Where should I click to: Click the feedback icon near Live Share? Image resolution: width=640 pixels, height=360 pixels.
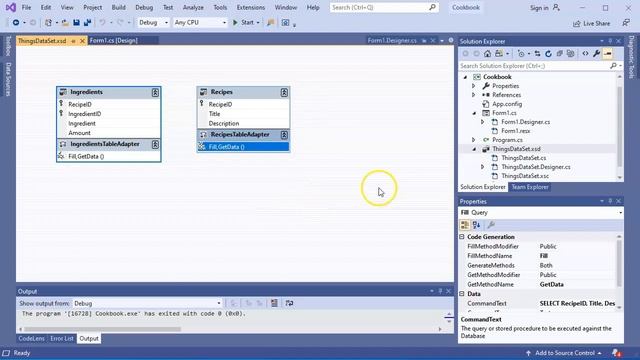click(626, 23)
